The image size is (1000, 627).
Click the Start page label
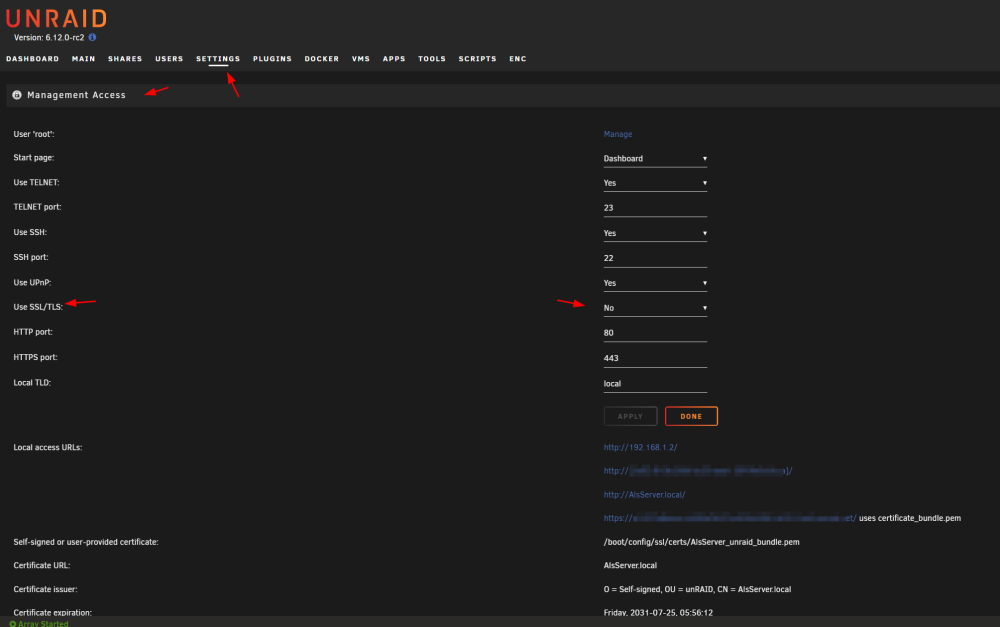pyautogui.click(x=34, y=158)
